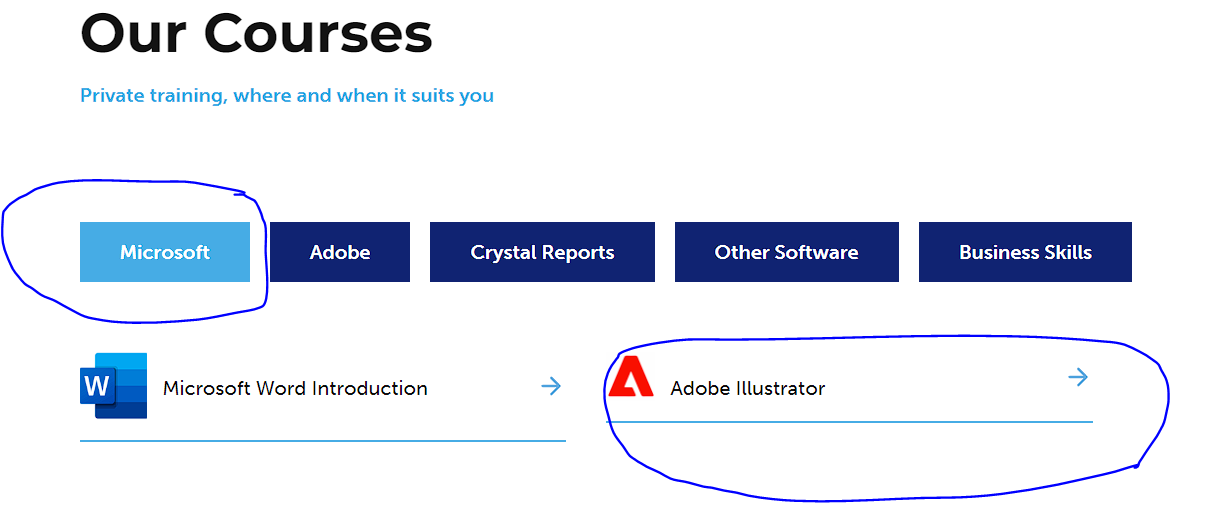Click the divider line under Adobe Illustrator
Screen dimensions: 1228x515
850,422
